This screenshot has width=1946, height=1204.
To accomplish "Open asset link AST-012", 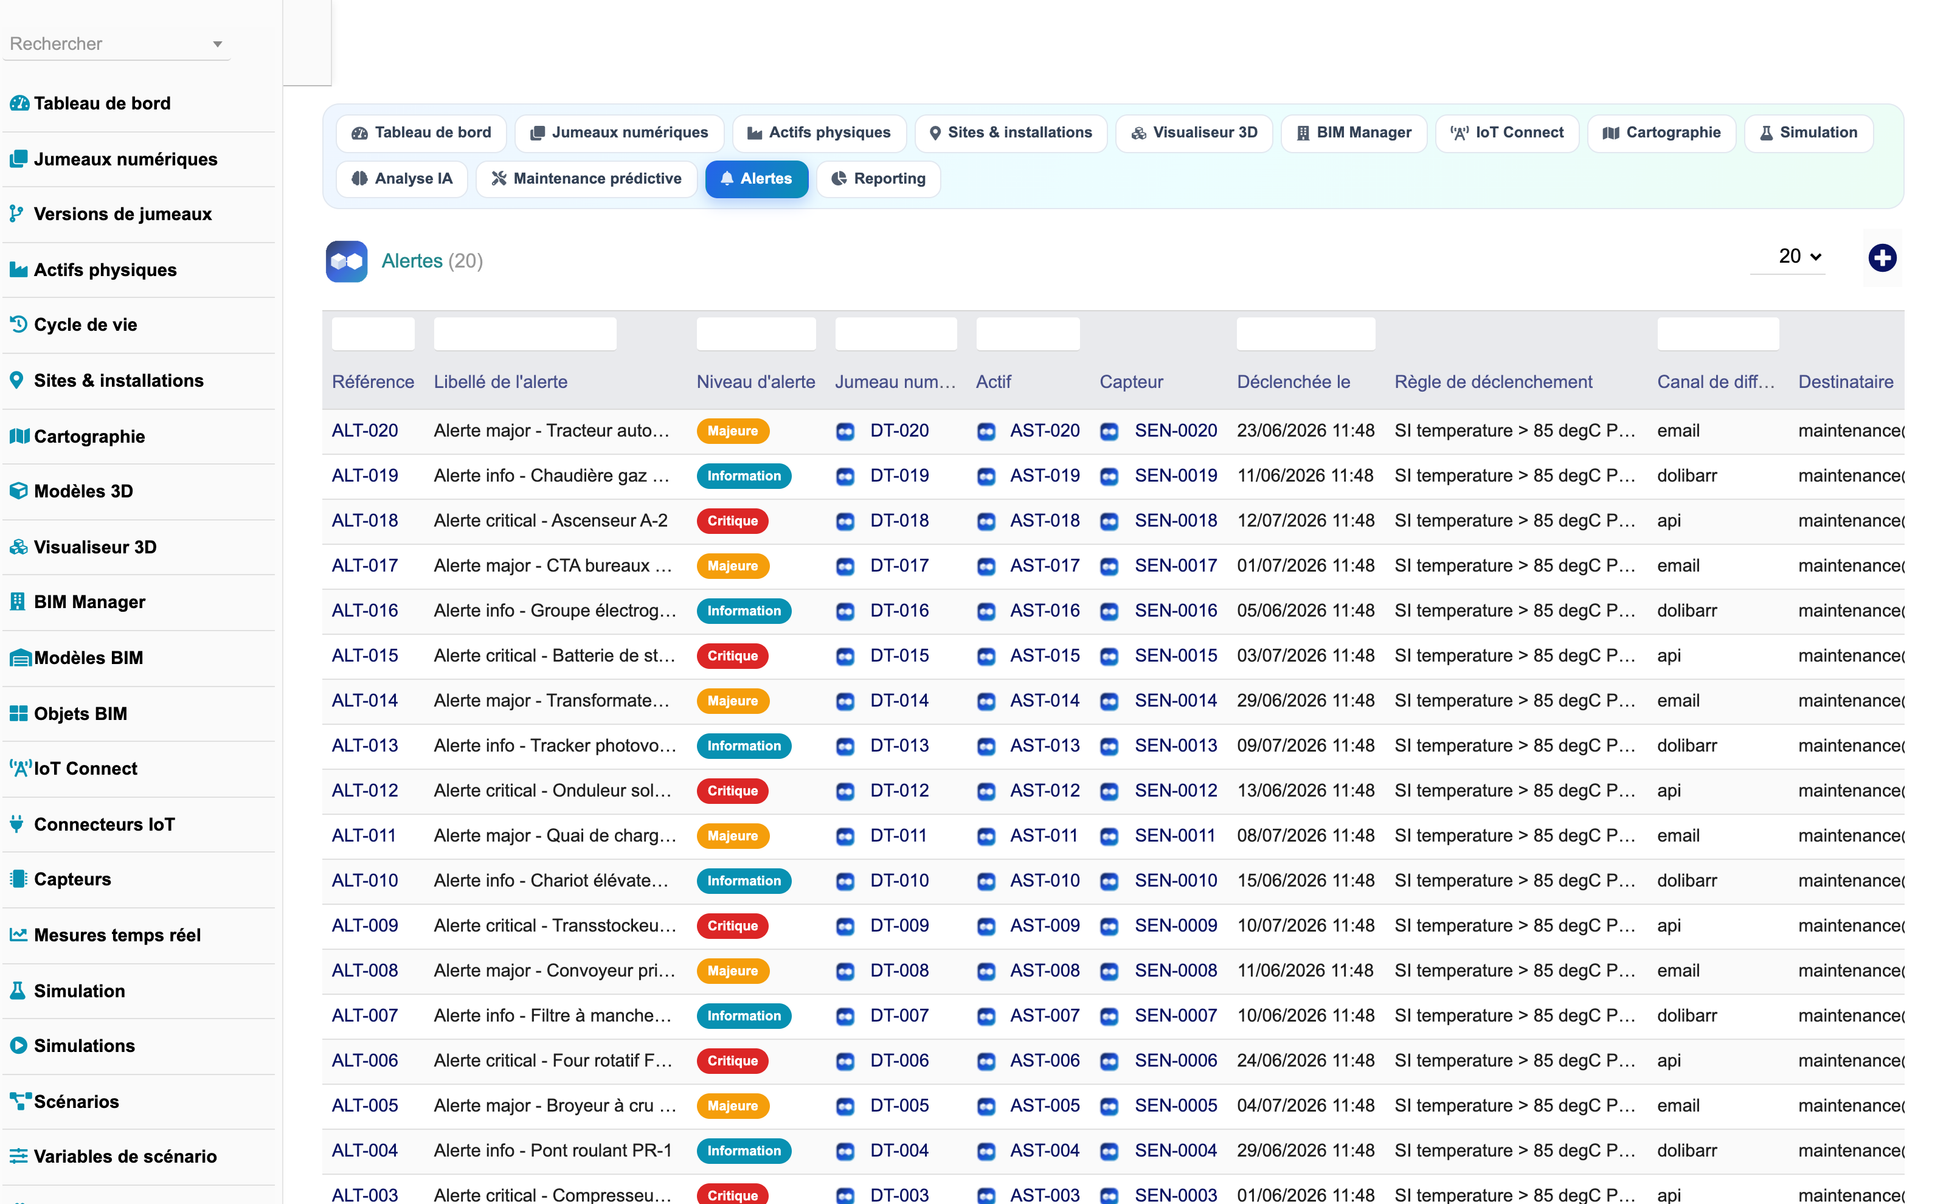I will coord(1045,791).
